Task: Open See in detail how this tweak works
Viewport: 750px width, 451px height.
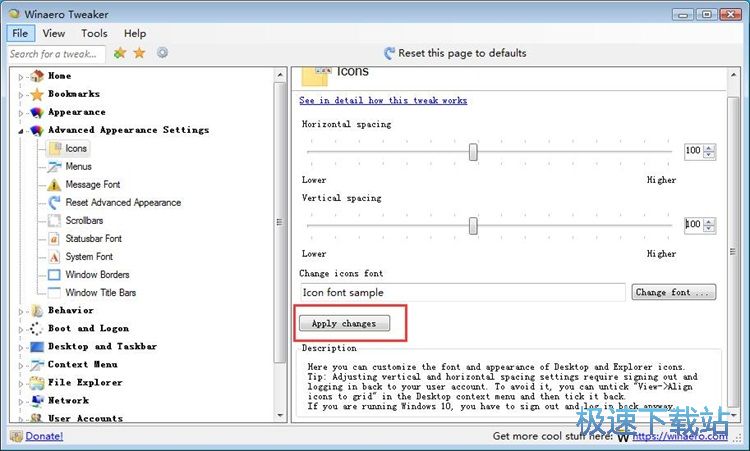Action: pyautogui.click(x=383, y=100)
